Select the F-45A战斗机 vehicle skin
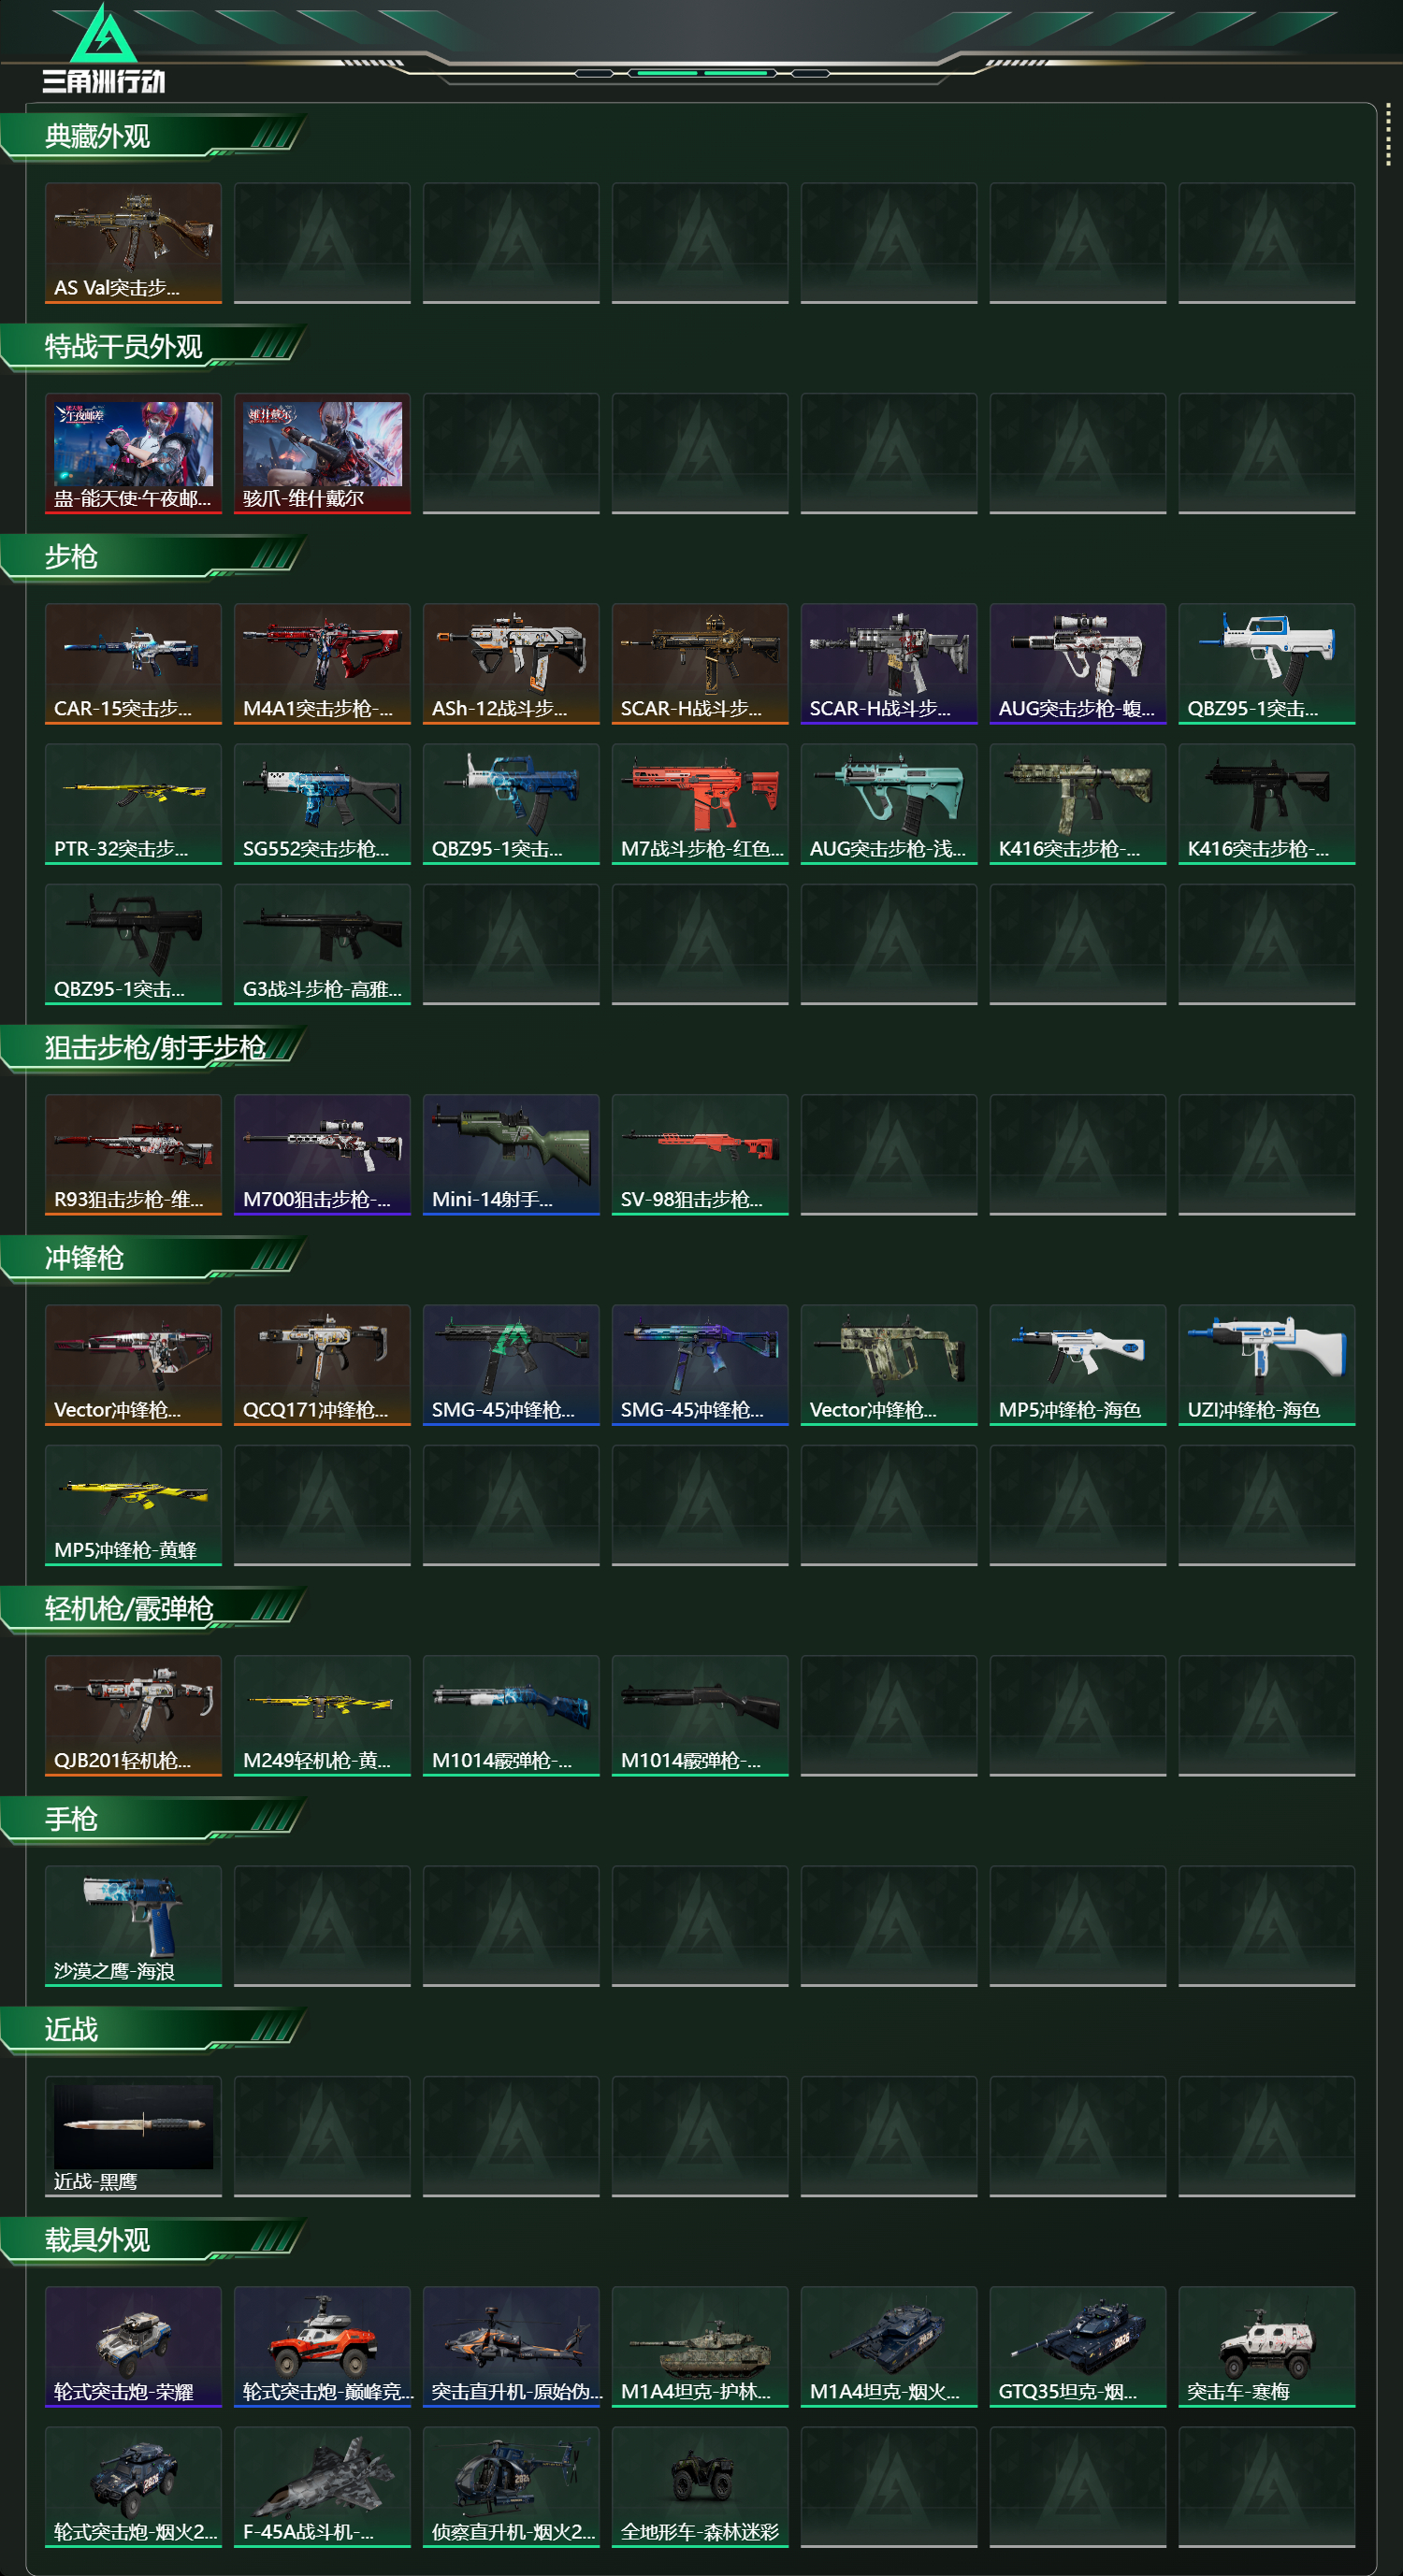The height and width of the screenshot is (2576, 1403). 322,2486
